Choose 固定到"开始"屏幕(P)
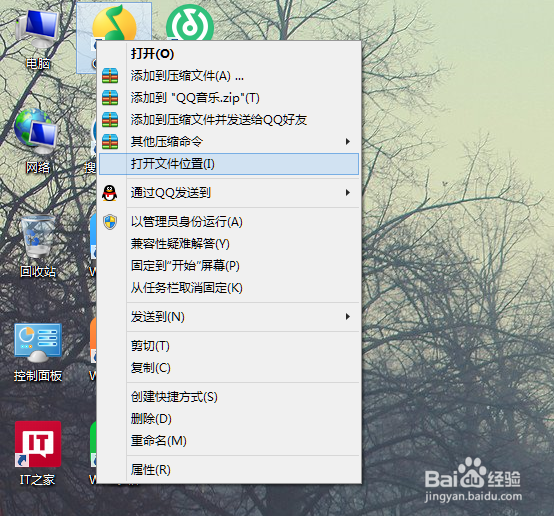This screenshot has width=554, height=516. point(229,266)
